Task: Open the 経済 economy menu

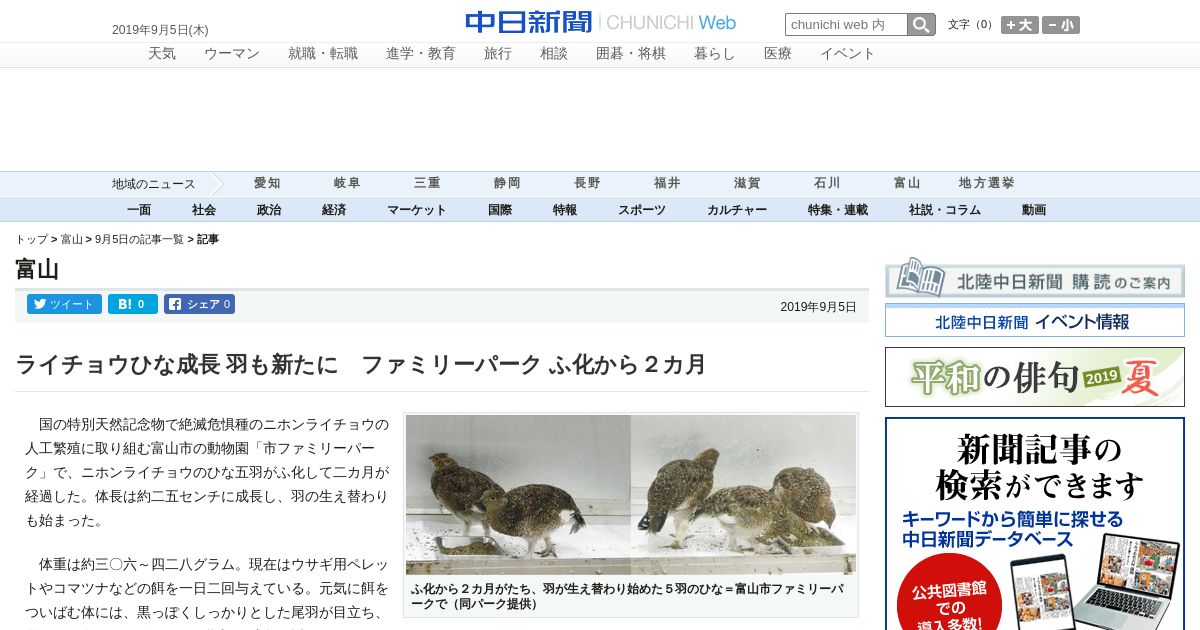Action: [x=334, y=210]
